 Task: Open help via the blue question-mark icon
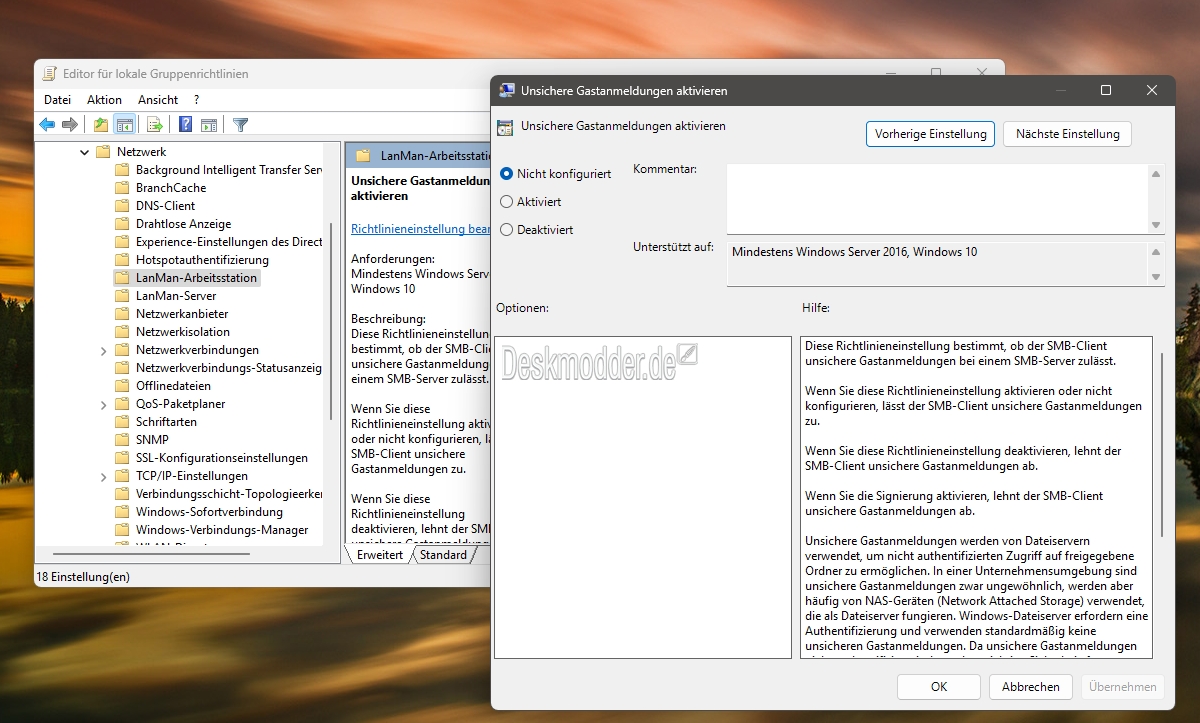186,125
